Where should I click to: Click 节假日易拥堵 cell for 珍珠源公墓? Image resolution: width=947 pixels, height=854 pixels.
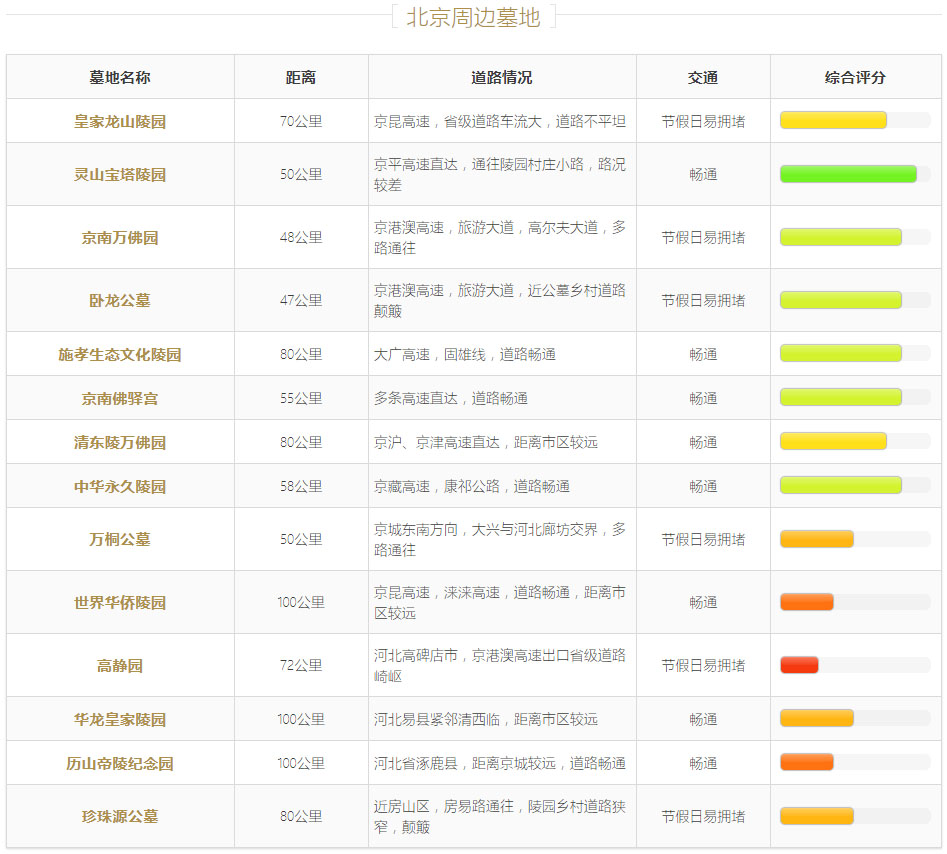click(703, 817)
